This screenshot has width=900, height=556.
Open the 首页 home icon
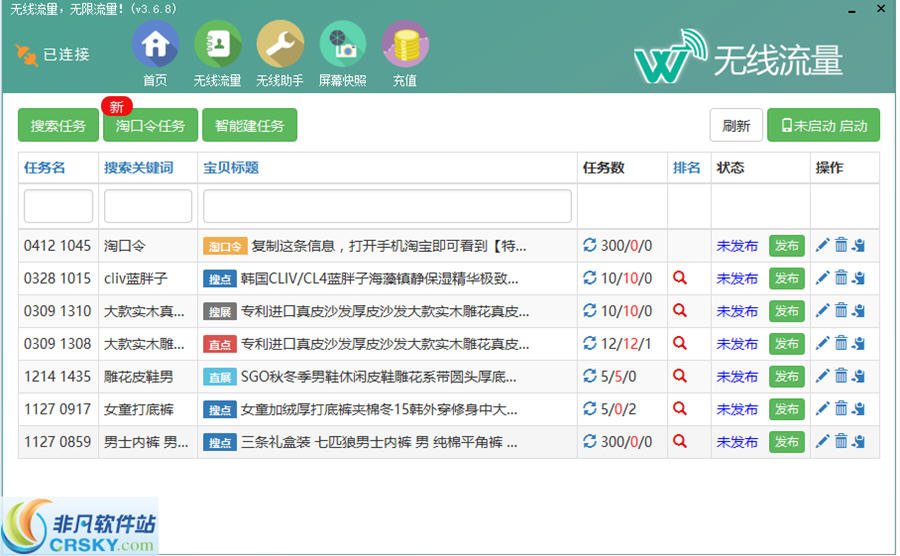[155, 45]
